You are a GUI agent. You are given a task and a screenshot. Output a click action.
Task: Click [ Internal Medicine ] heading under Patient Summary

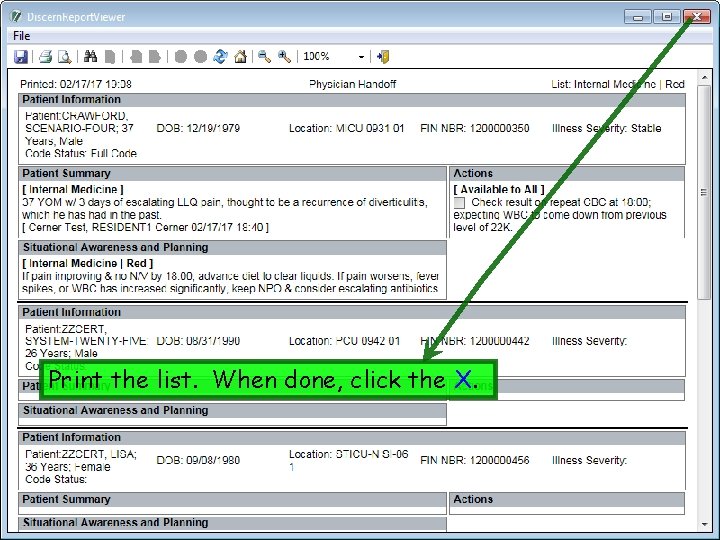73,190
